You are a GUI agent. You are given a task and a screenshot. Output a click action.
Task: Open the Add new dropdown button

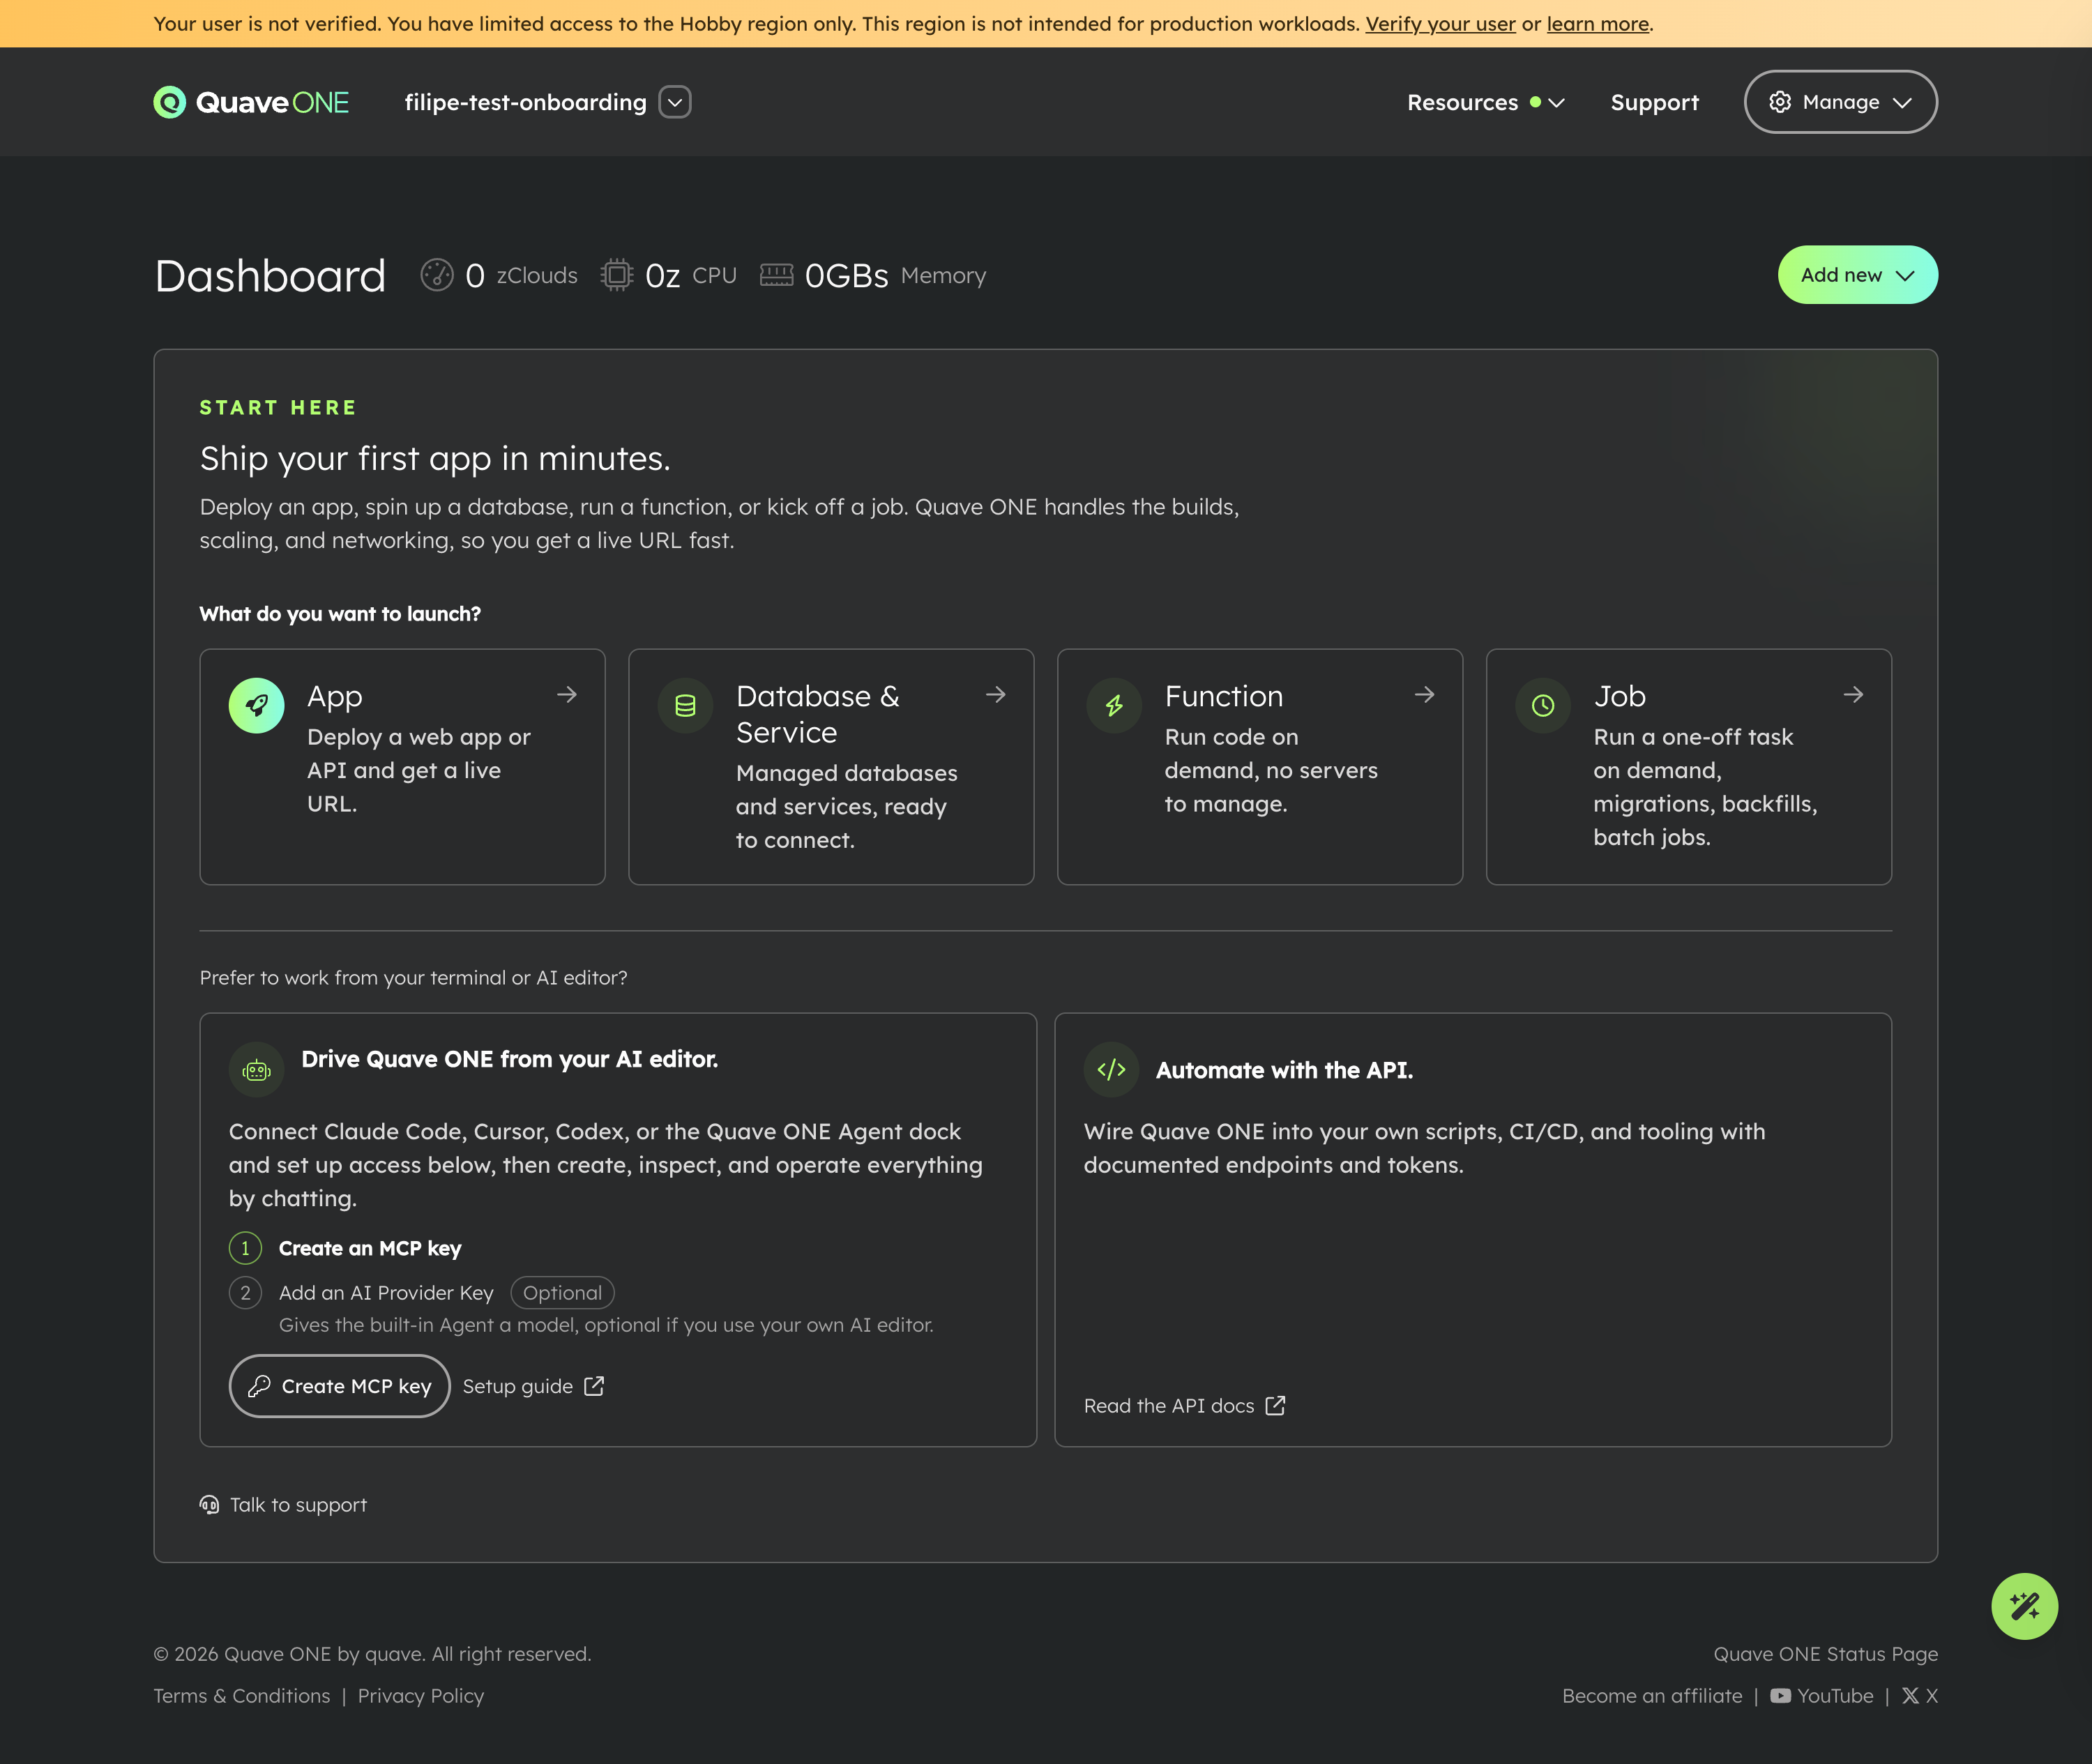[1857, 275]
